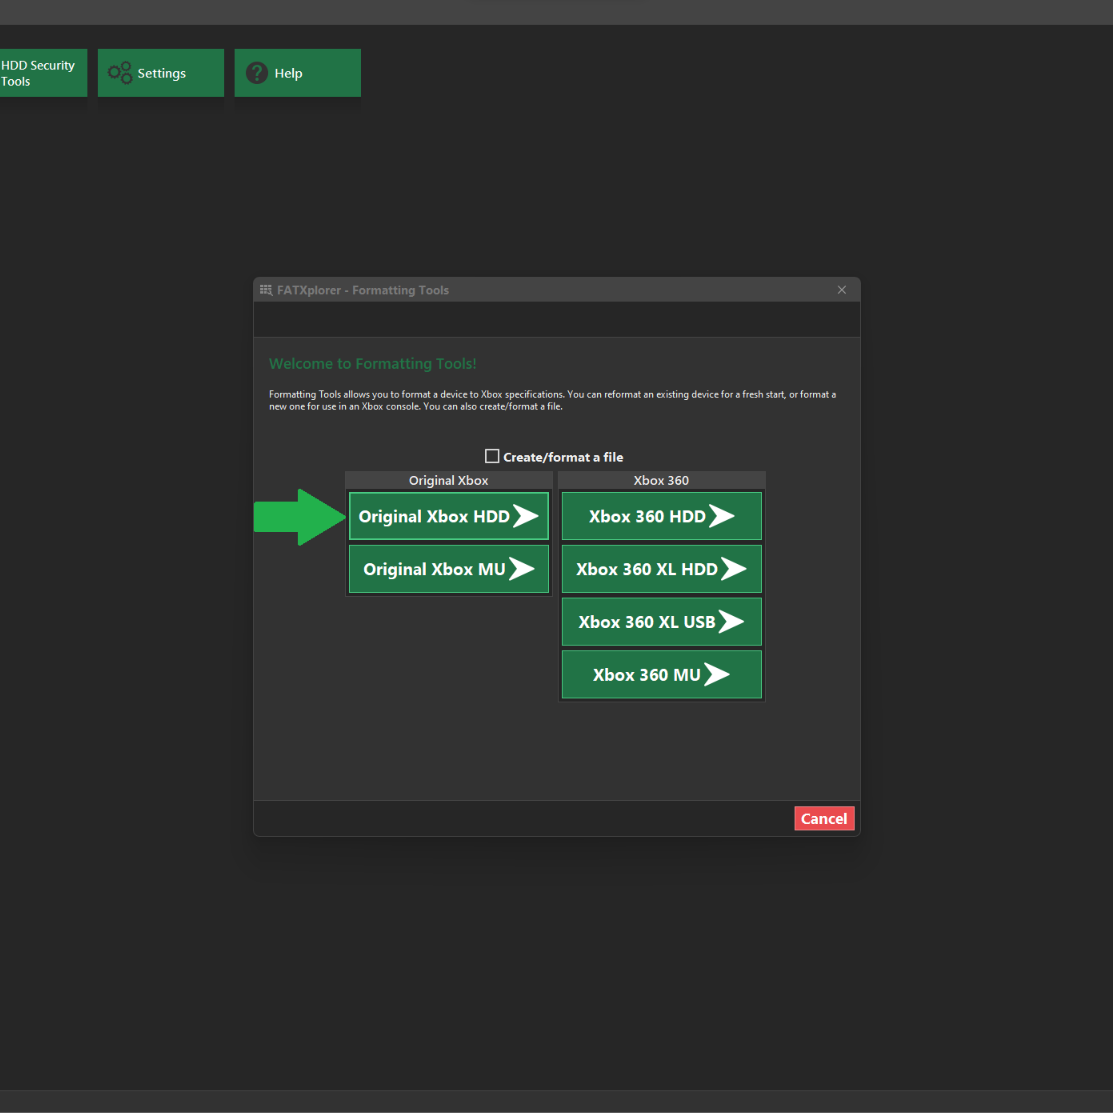
Task: Click the Original Xbox group header
Action: tap(449, 481)
